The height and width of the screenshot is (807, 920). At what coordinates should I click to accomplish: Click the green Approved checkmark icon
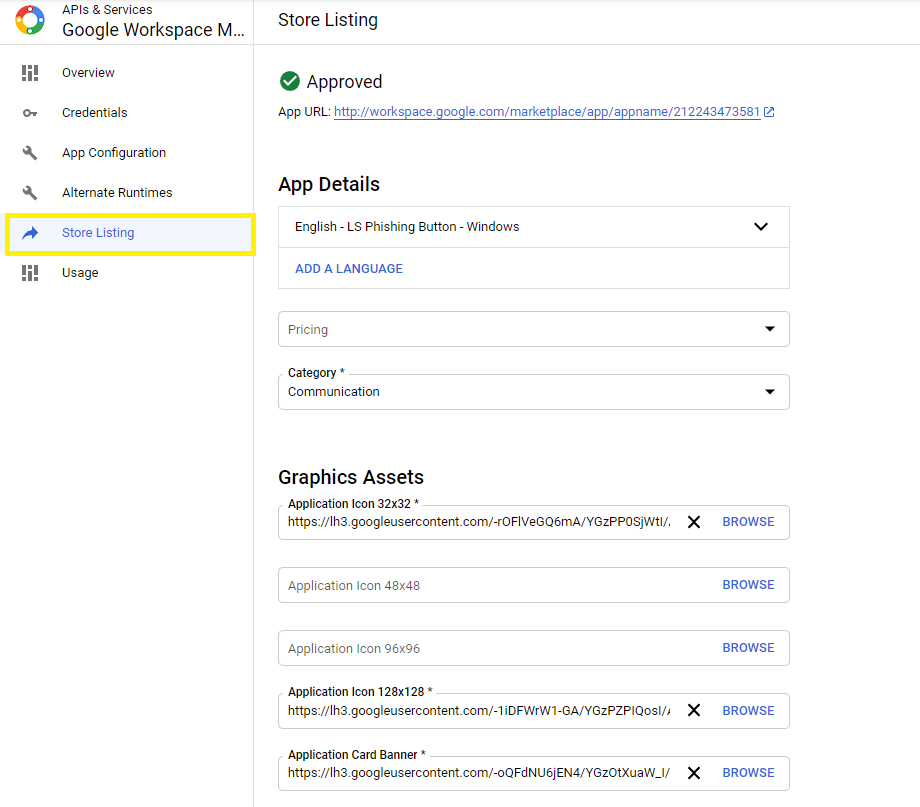(x=290, y=81)
